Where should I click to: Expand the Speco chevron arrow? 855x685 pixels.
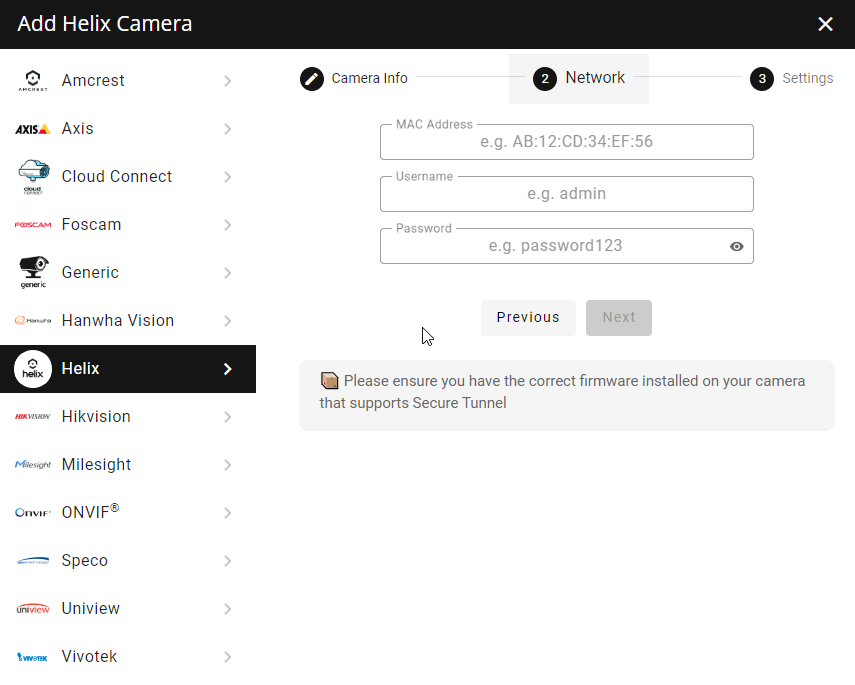227,561
